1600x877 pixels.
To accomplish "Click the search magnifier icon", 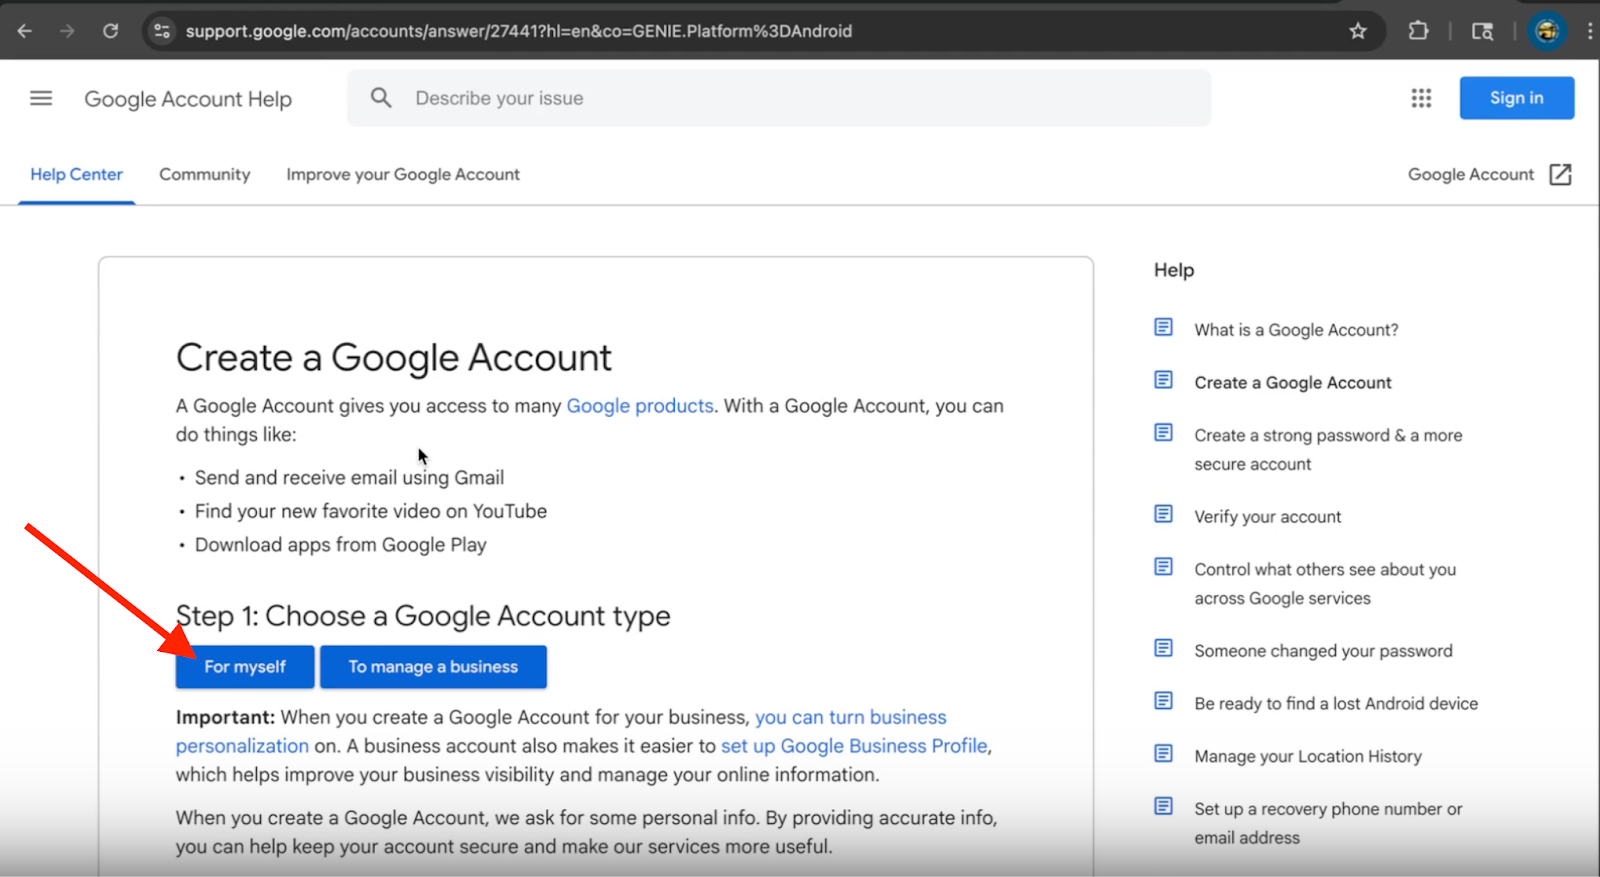I will click(381, 98).
